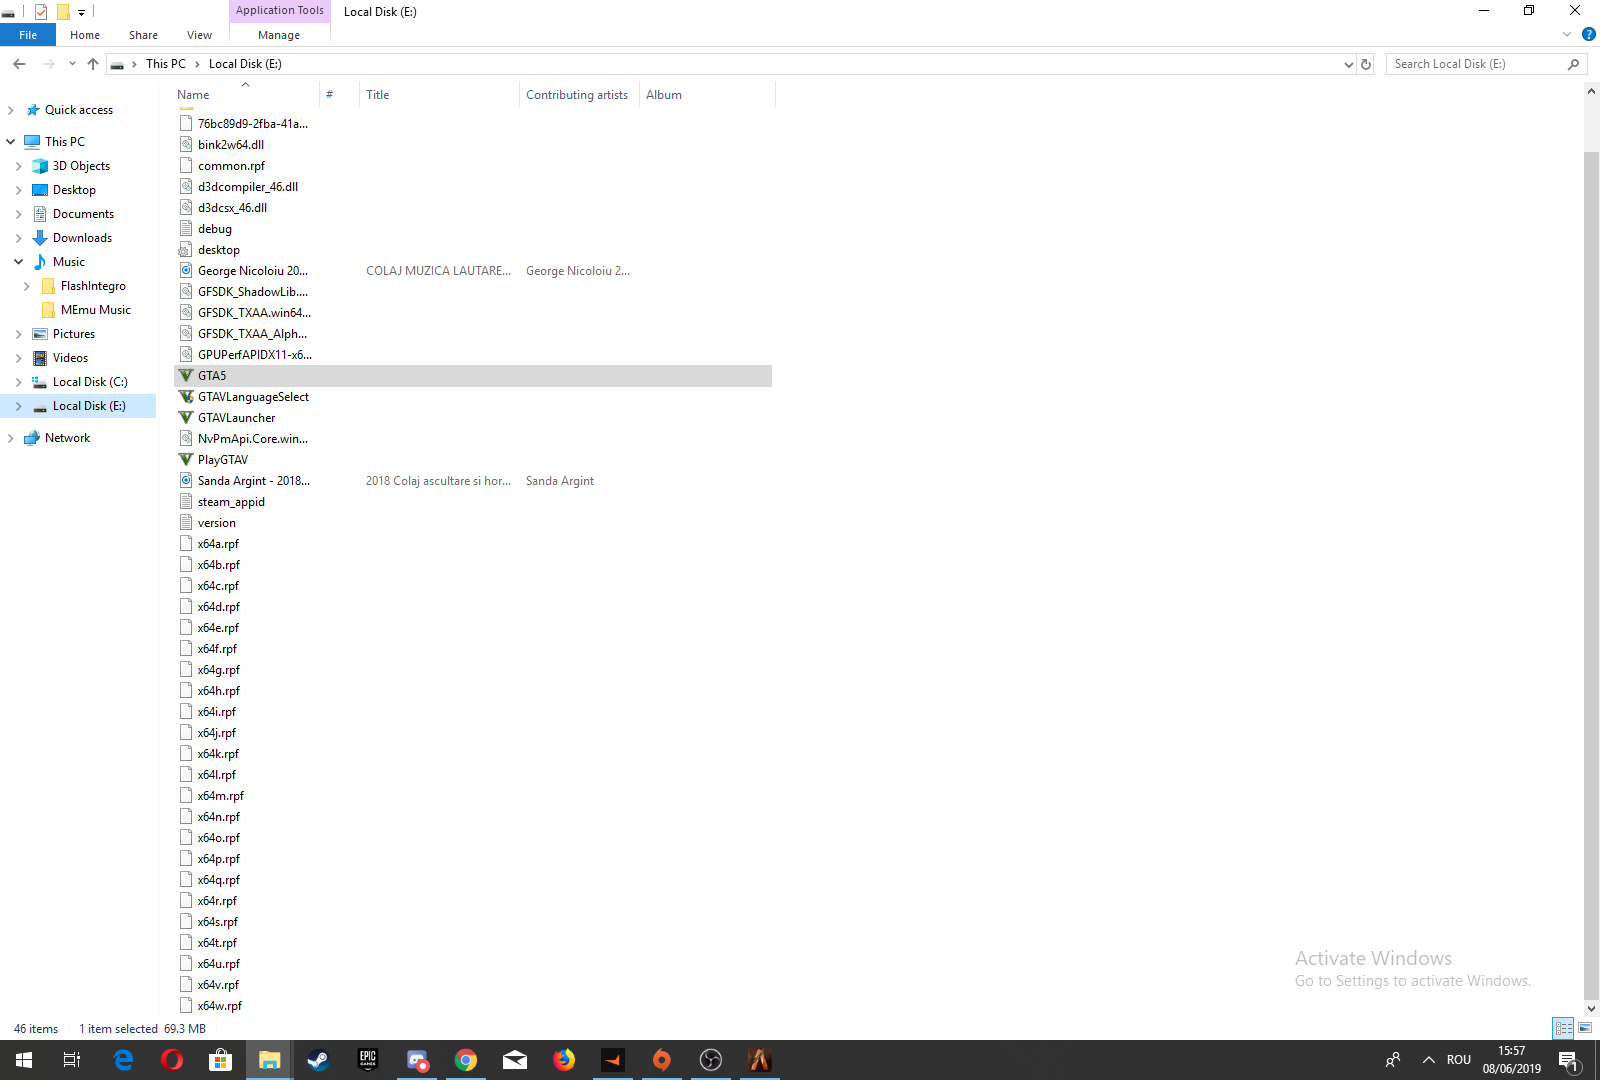Show hidden system tray icons
The image size is (1600, 1080).
1429,1060
